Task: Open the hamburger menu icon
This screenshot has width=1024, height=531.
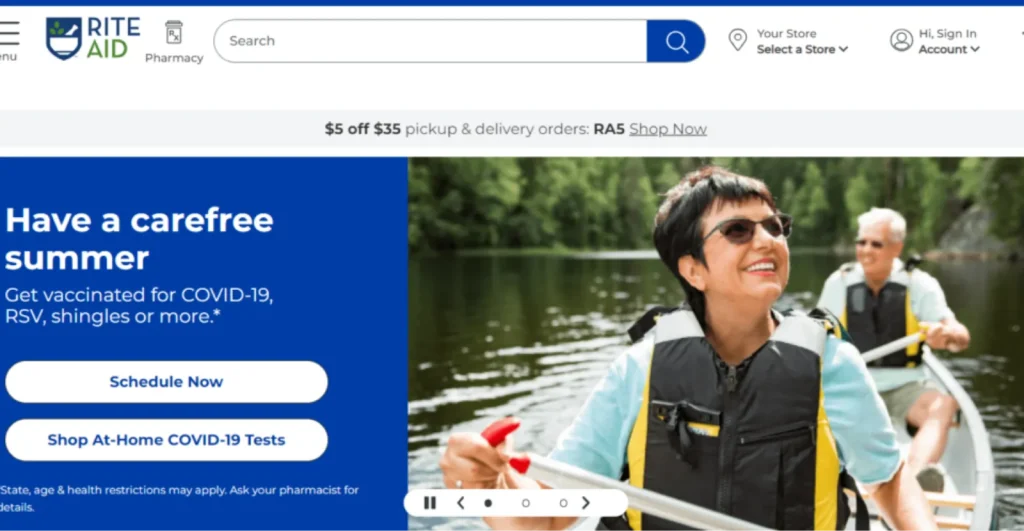Action: (9, 34)
